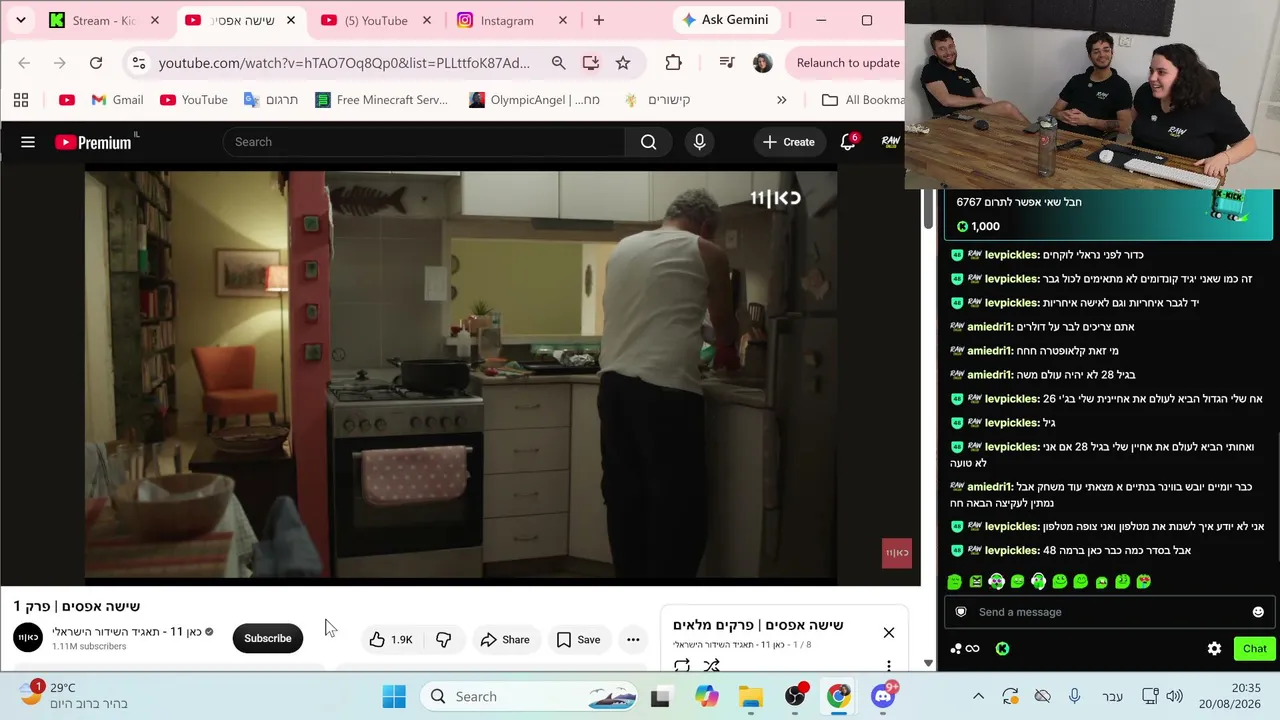Viewport: 1280px width, 720px height.
Task: Open playlist options three-dot menu
Action: pos(888,665)
